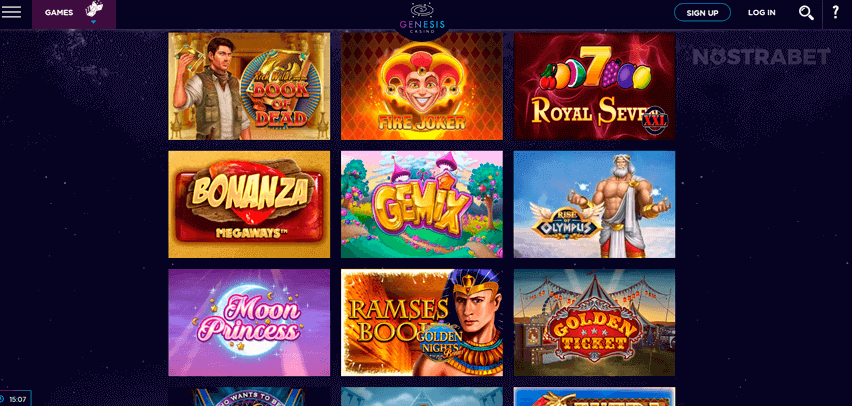Viewport: 852px width, 406px height.
Task: Open the Games menu tab
Action: coord(74,14)
